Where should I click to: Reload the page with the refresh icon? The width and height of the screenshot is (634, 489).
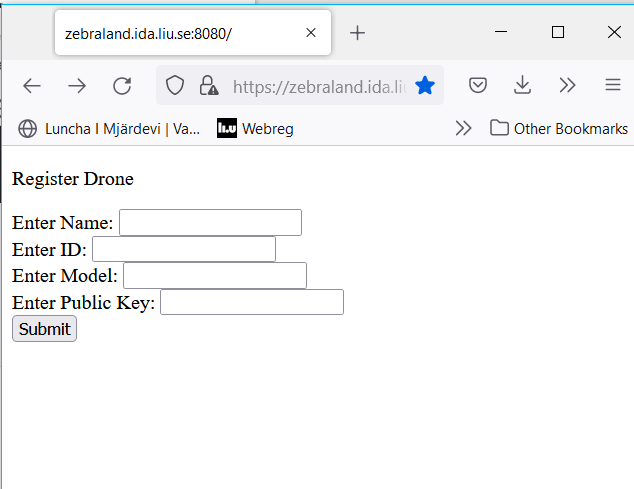coord(122,86)
